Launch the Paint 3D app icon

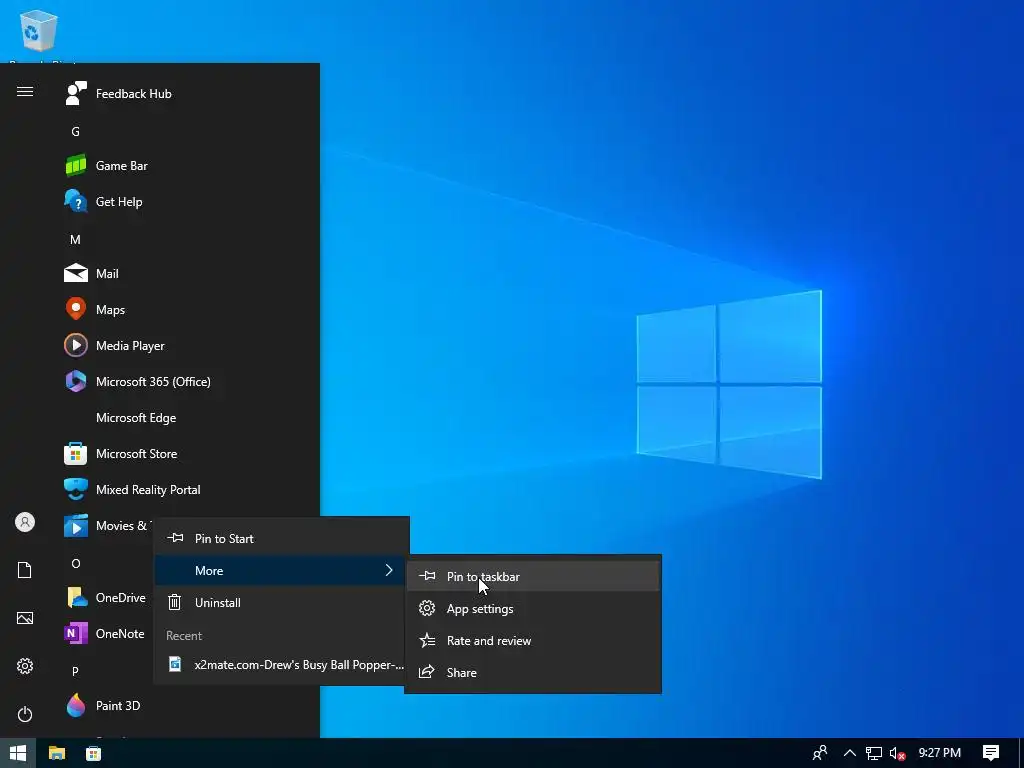(x=76, y=705)
